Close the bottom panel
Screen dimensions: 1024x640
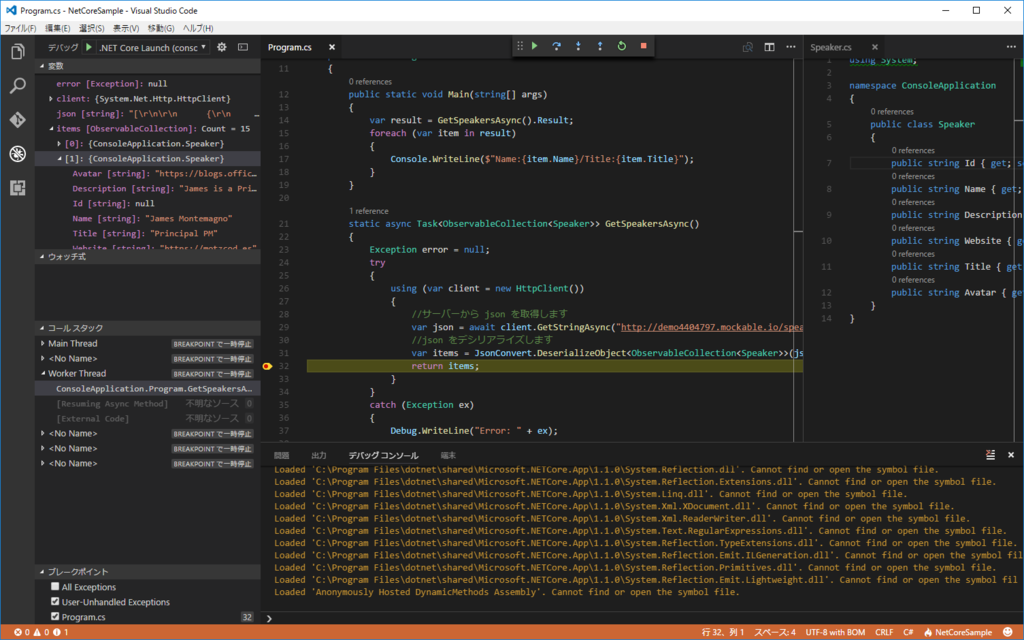[x=1011, y=455]
